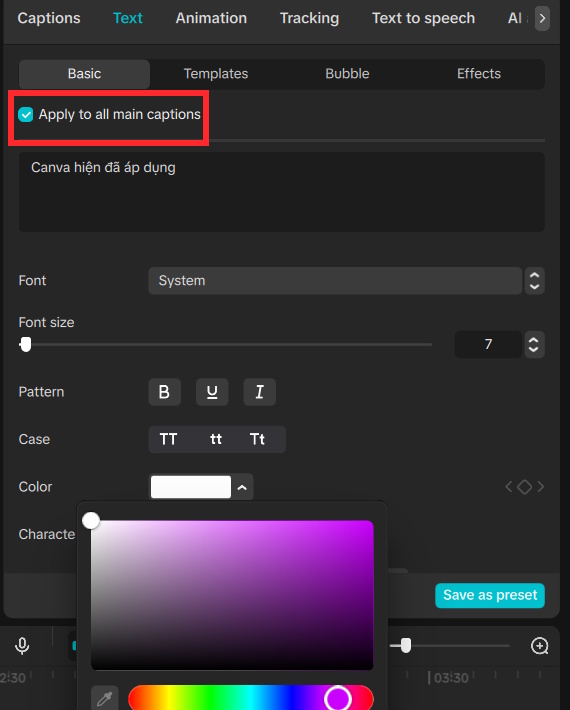570x710 pixels.
Task: Toggle bold text pattern
Action: [x=164, y=392]
